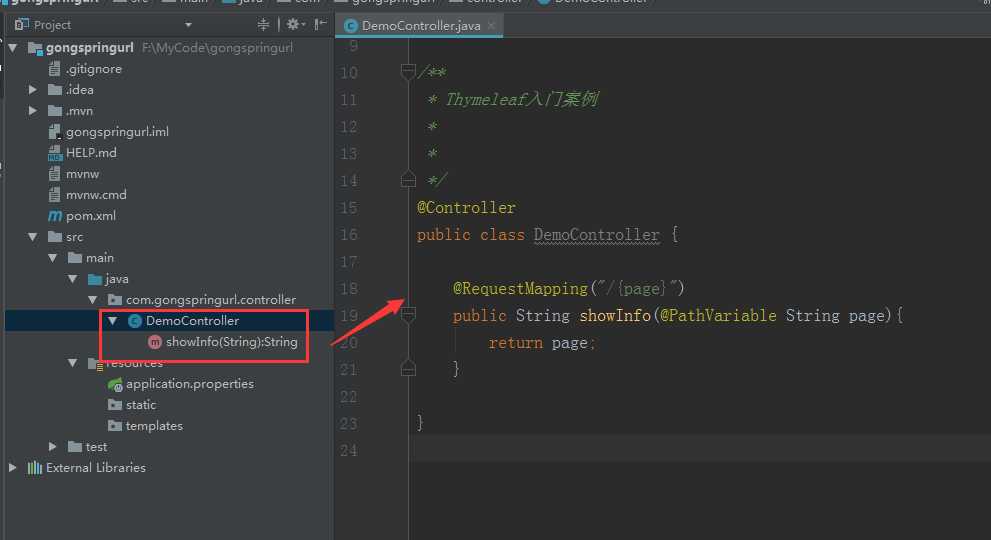Click the mvnw.cmd file icon
991x540 pixels.
click(55, 194)
